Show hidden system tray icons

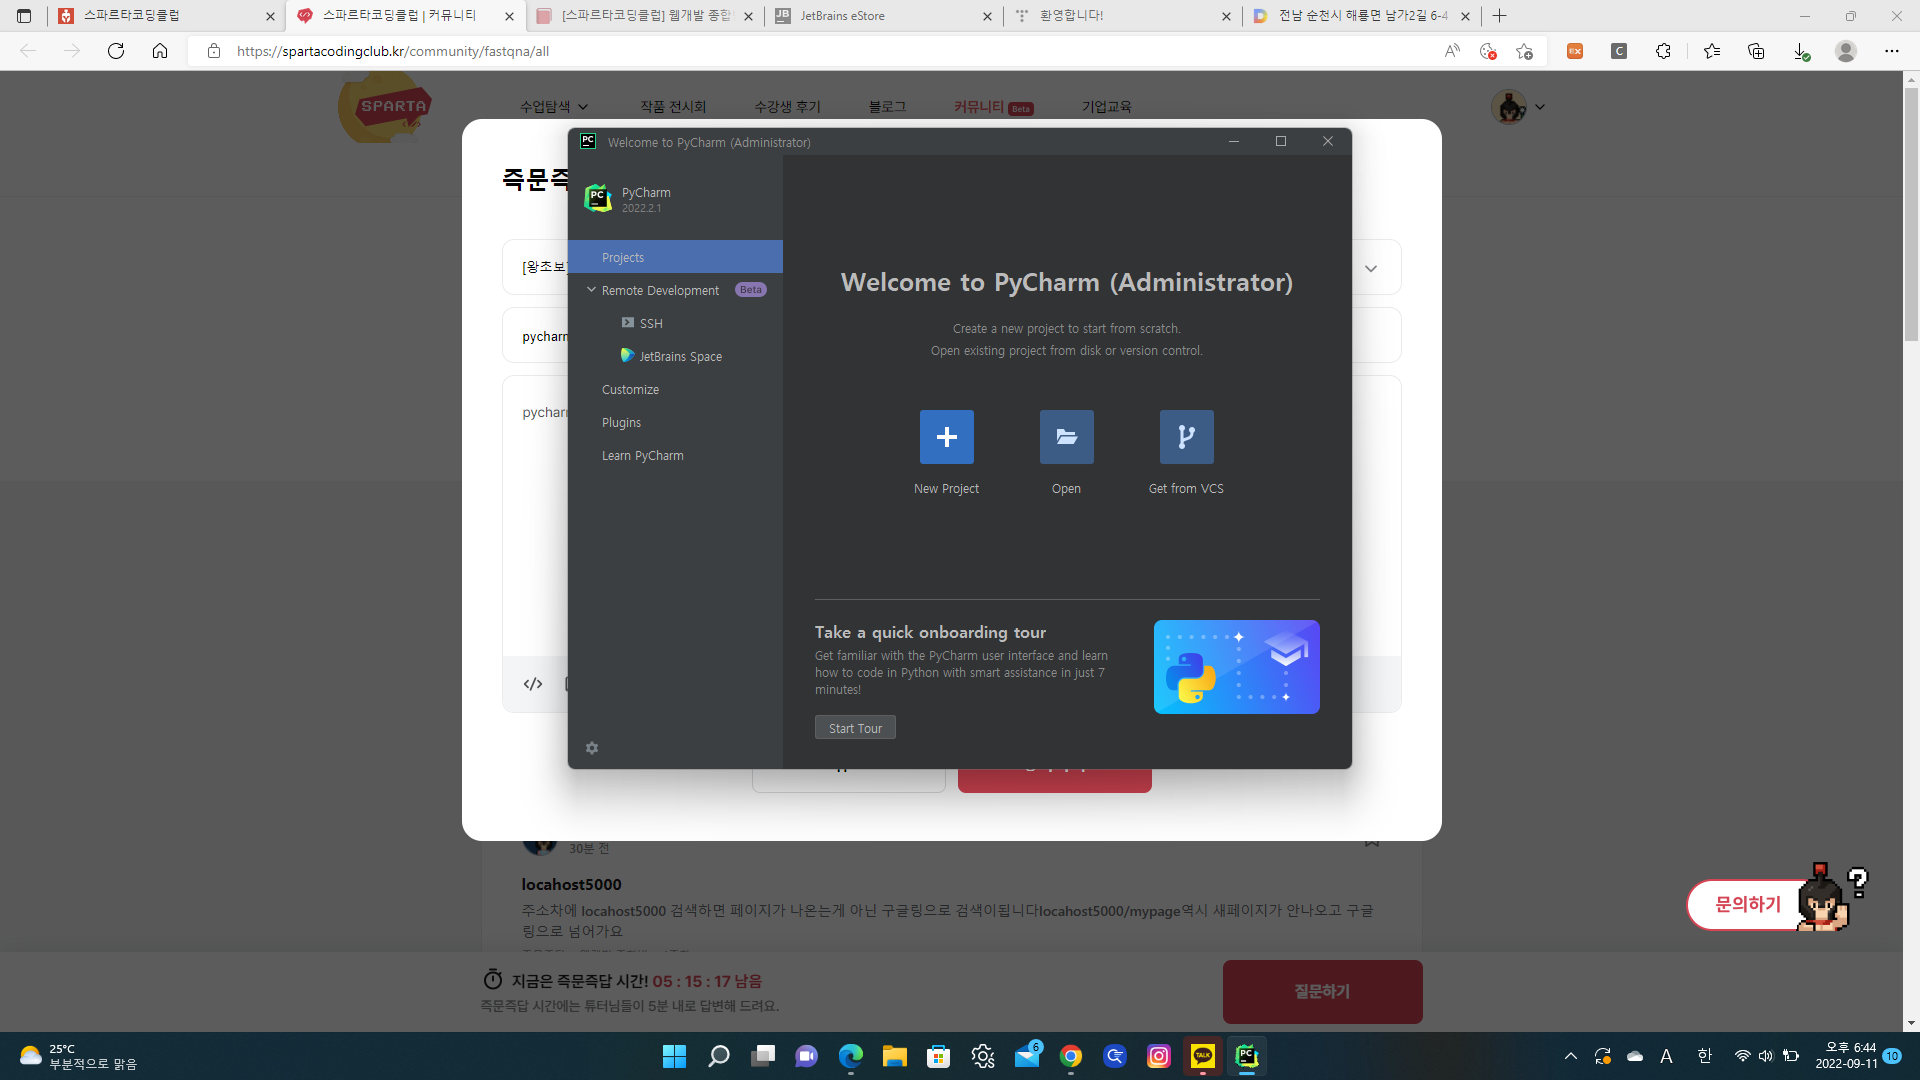click(1571, 1056)
